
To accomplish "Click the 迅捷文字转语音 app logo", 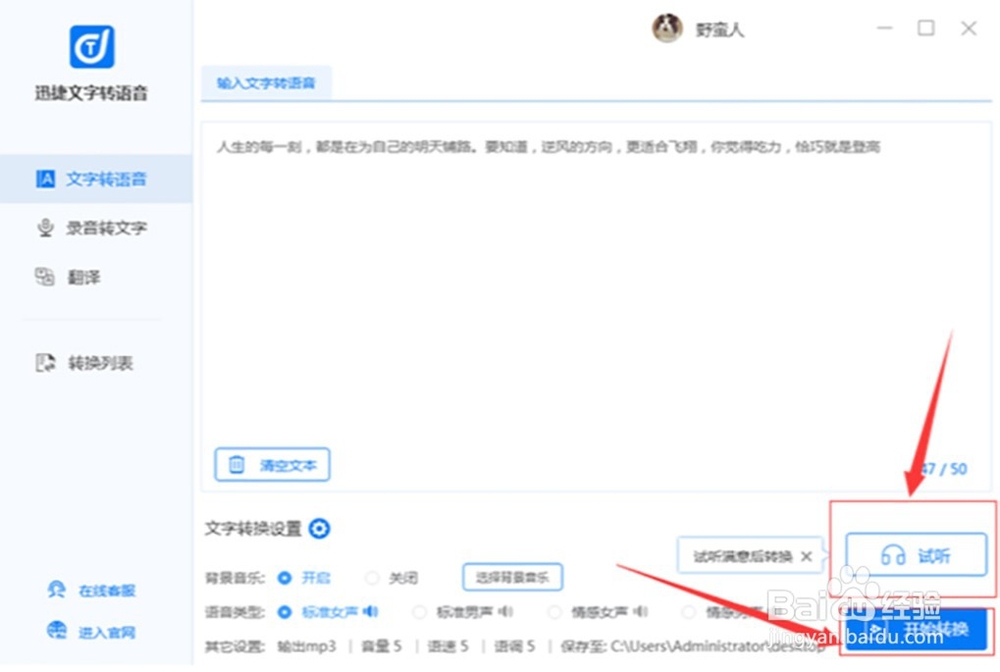I will pos(92,47).
